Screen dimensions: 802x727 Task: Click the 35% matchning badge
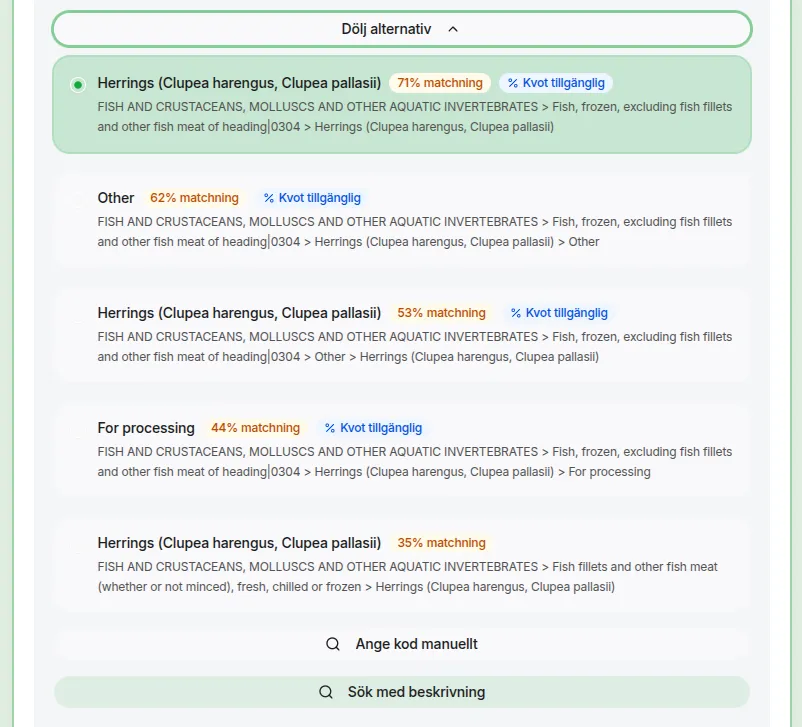tap(441, 543)
